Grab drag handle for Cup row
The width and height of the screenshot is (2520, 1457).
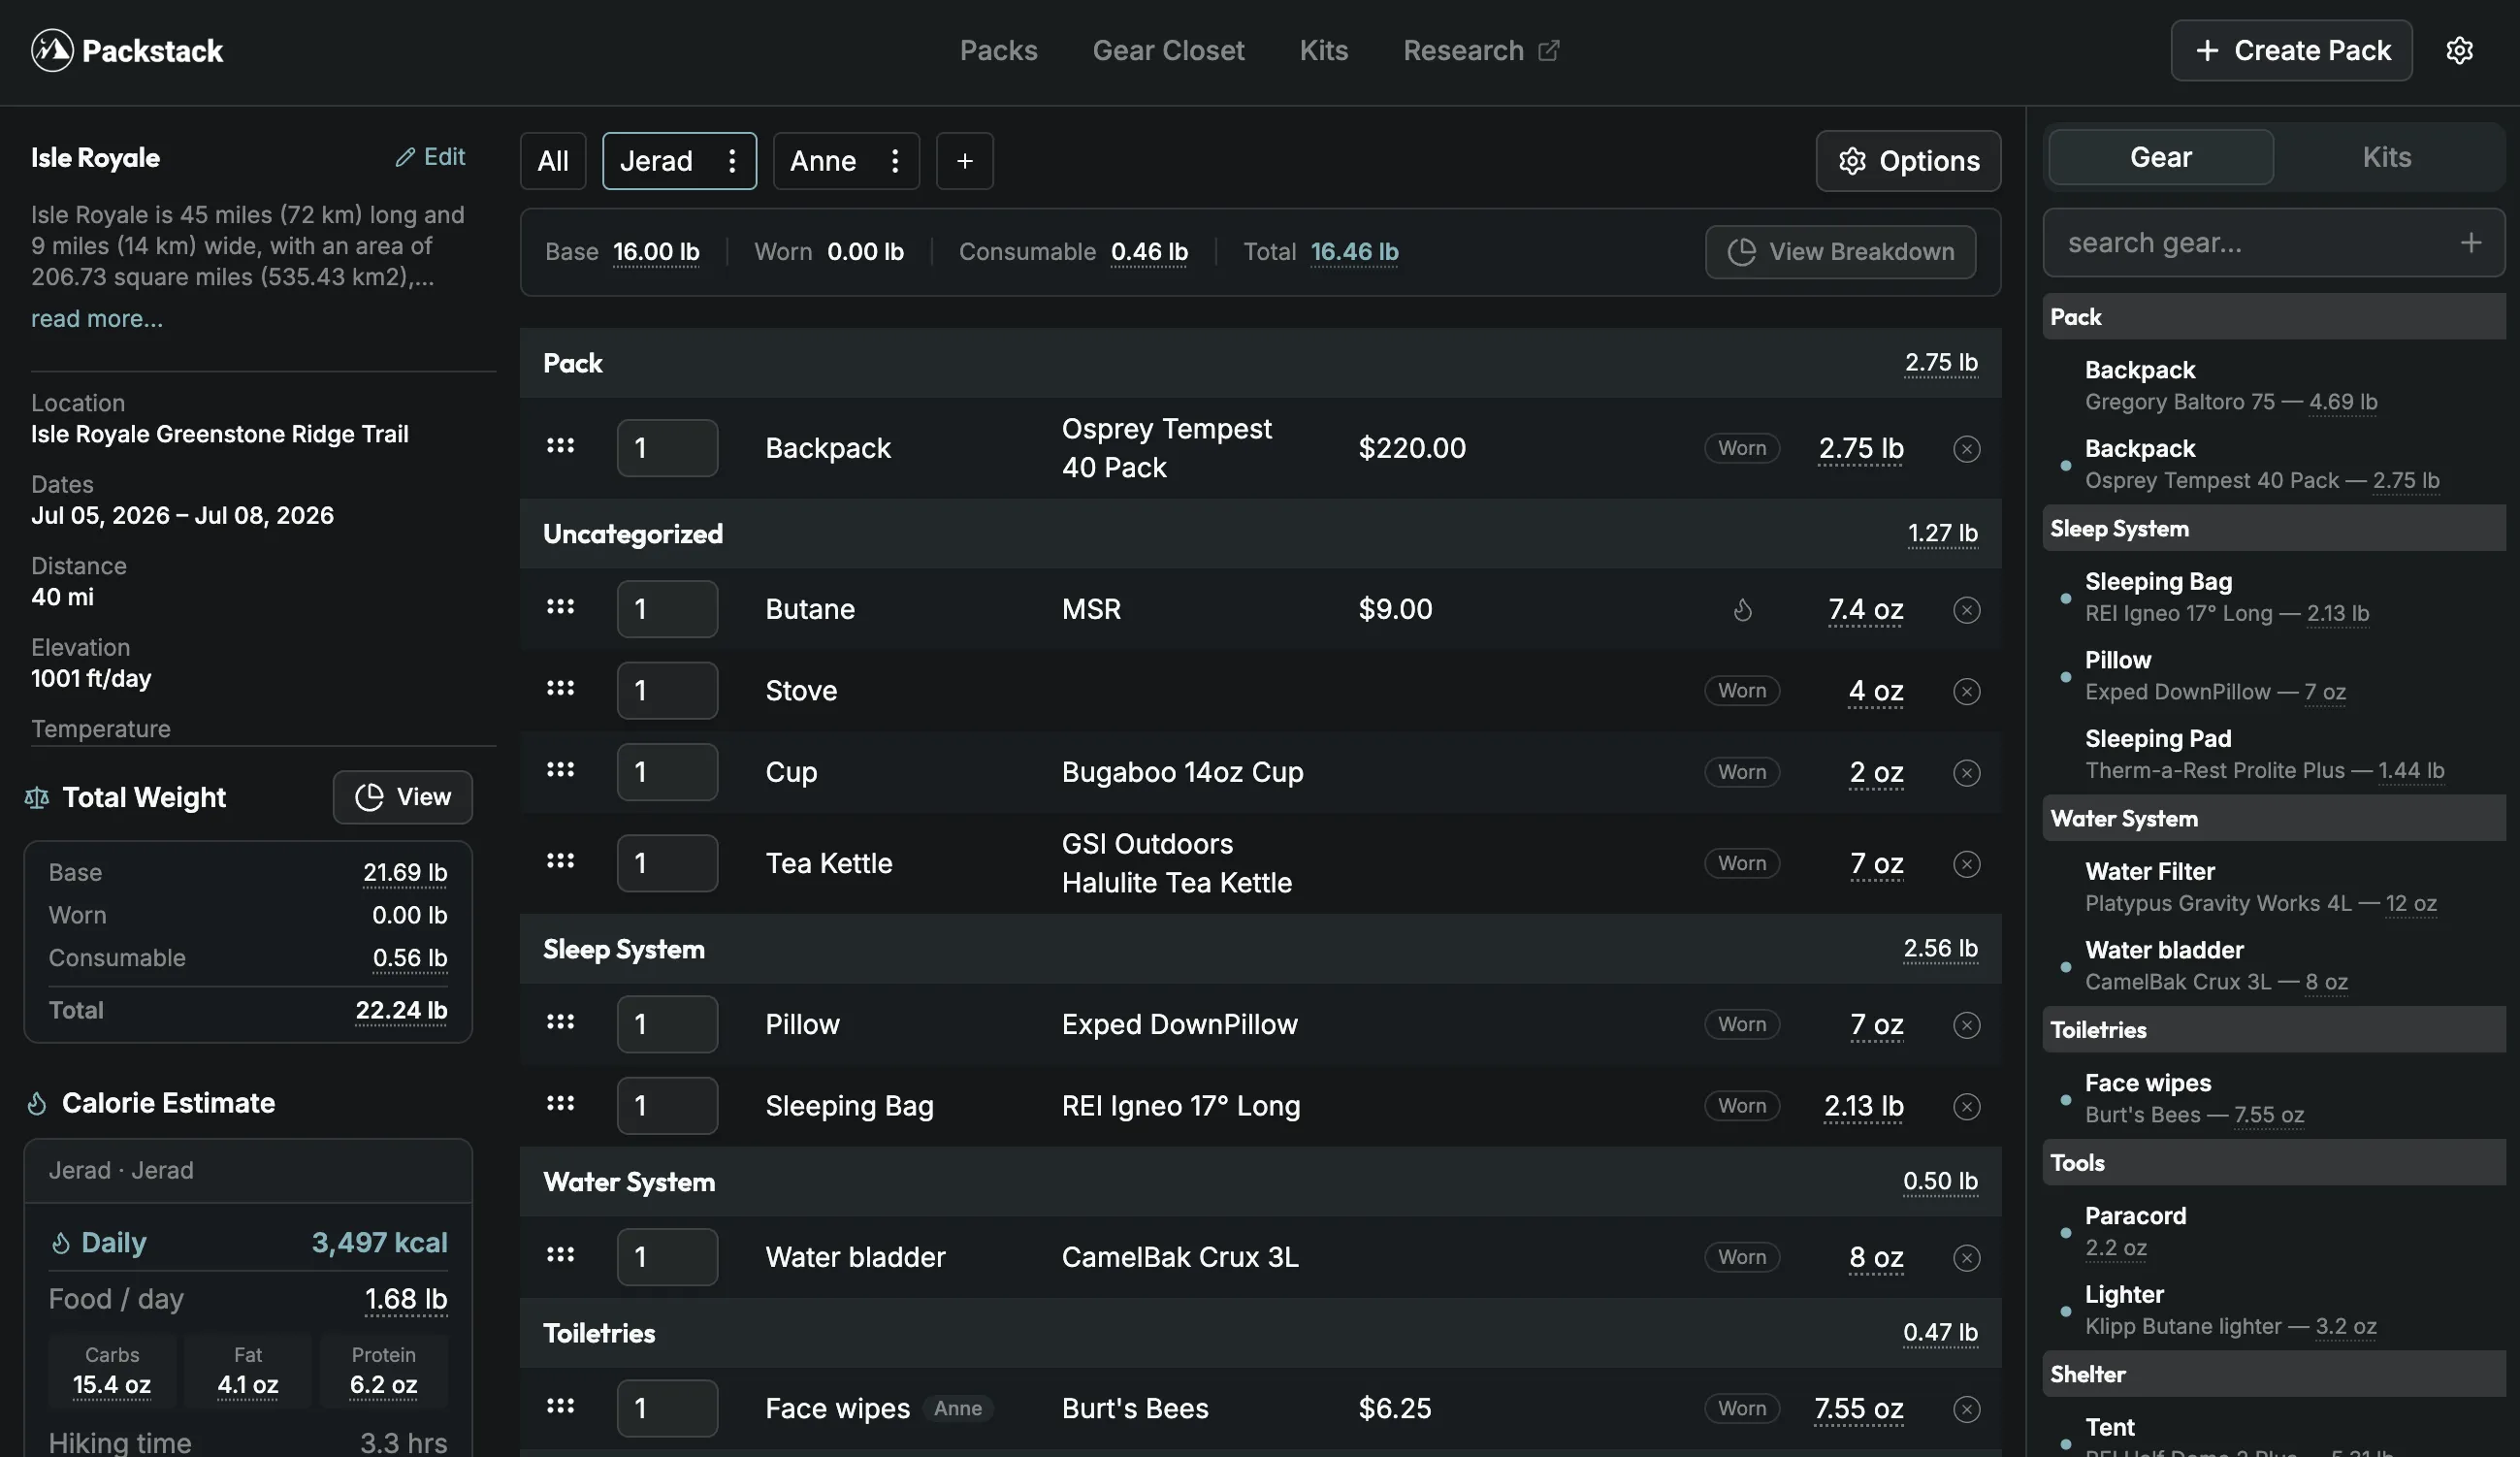pyautogui.click(x=560, y=769)
